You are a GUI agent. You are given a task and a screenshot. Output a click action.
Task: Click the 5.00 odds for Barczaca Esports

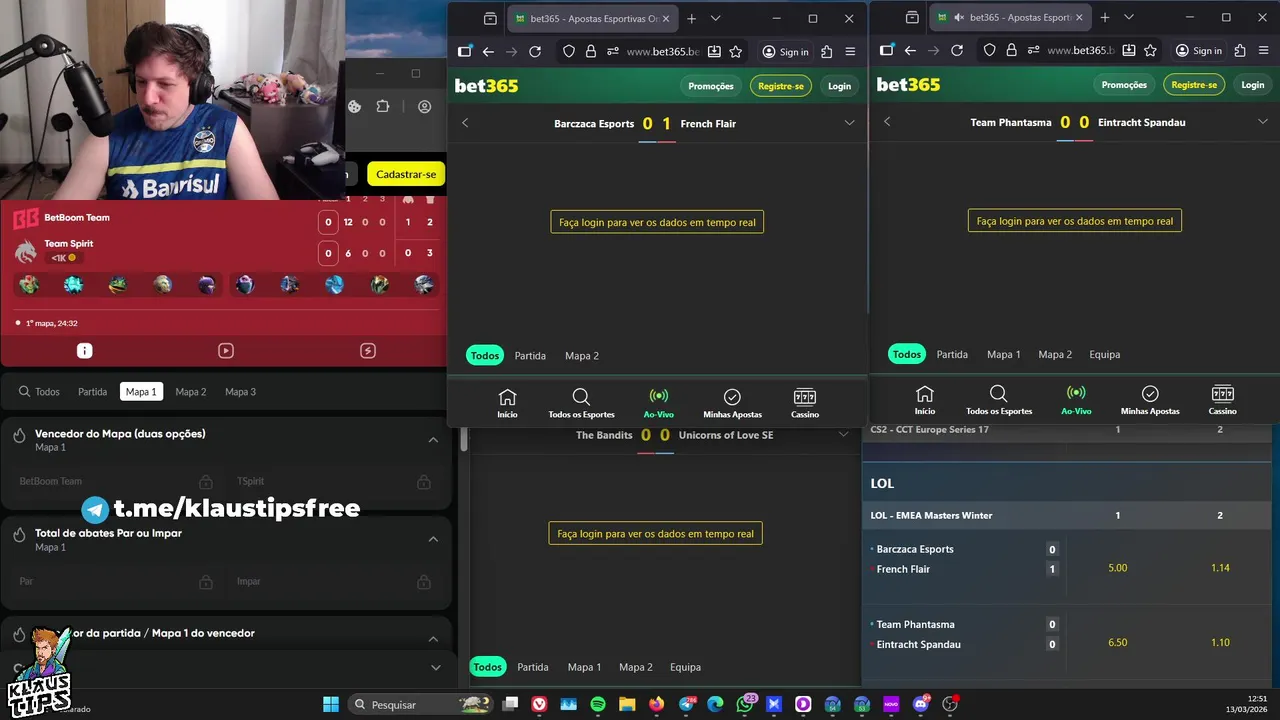pyautogui.click(x=1118, y=568)
